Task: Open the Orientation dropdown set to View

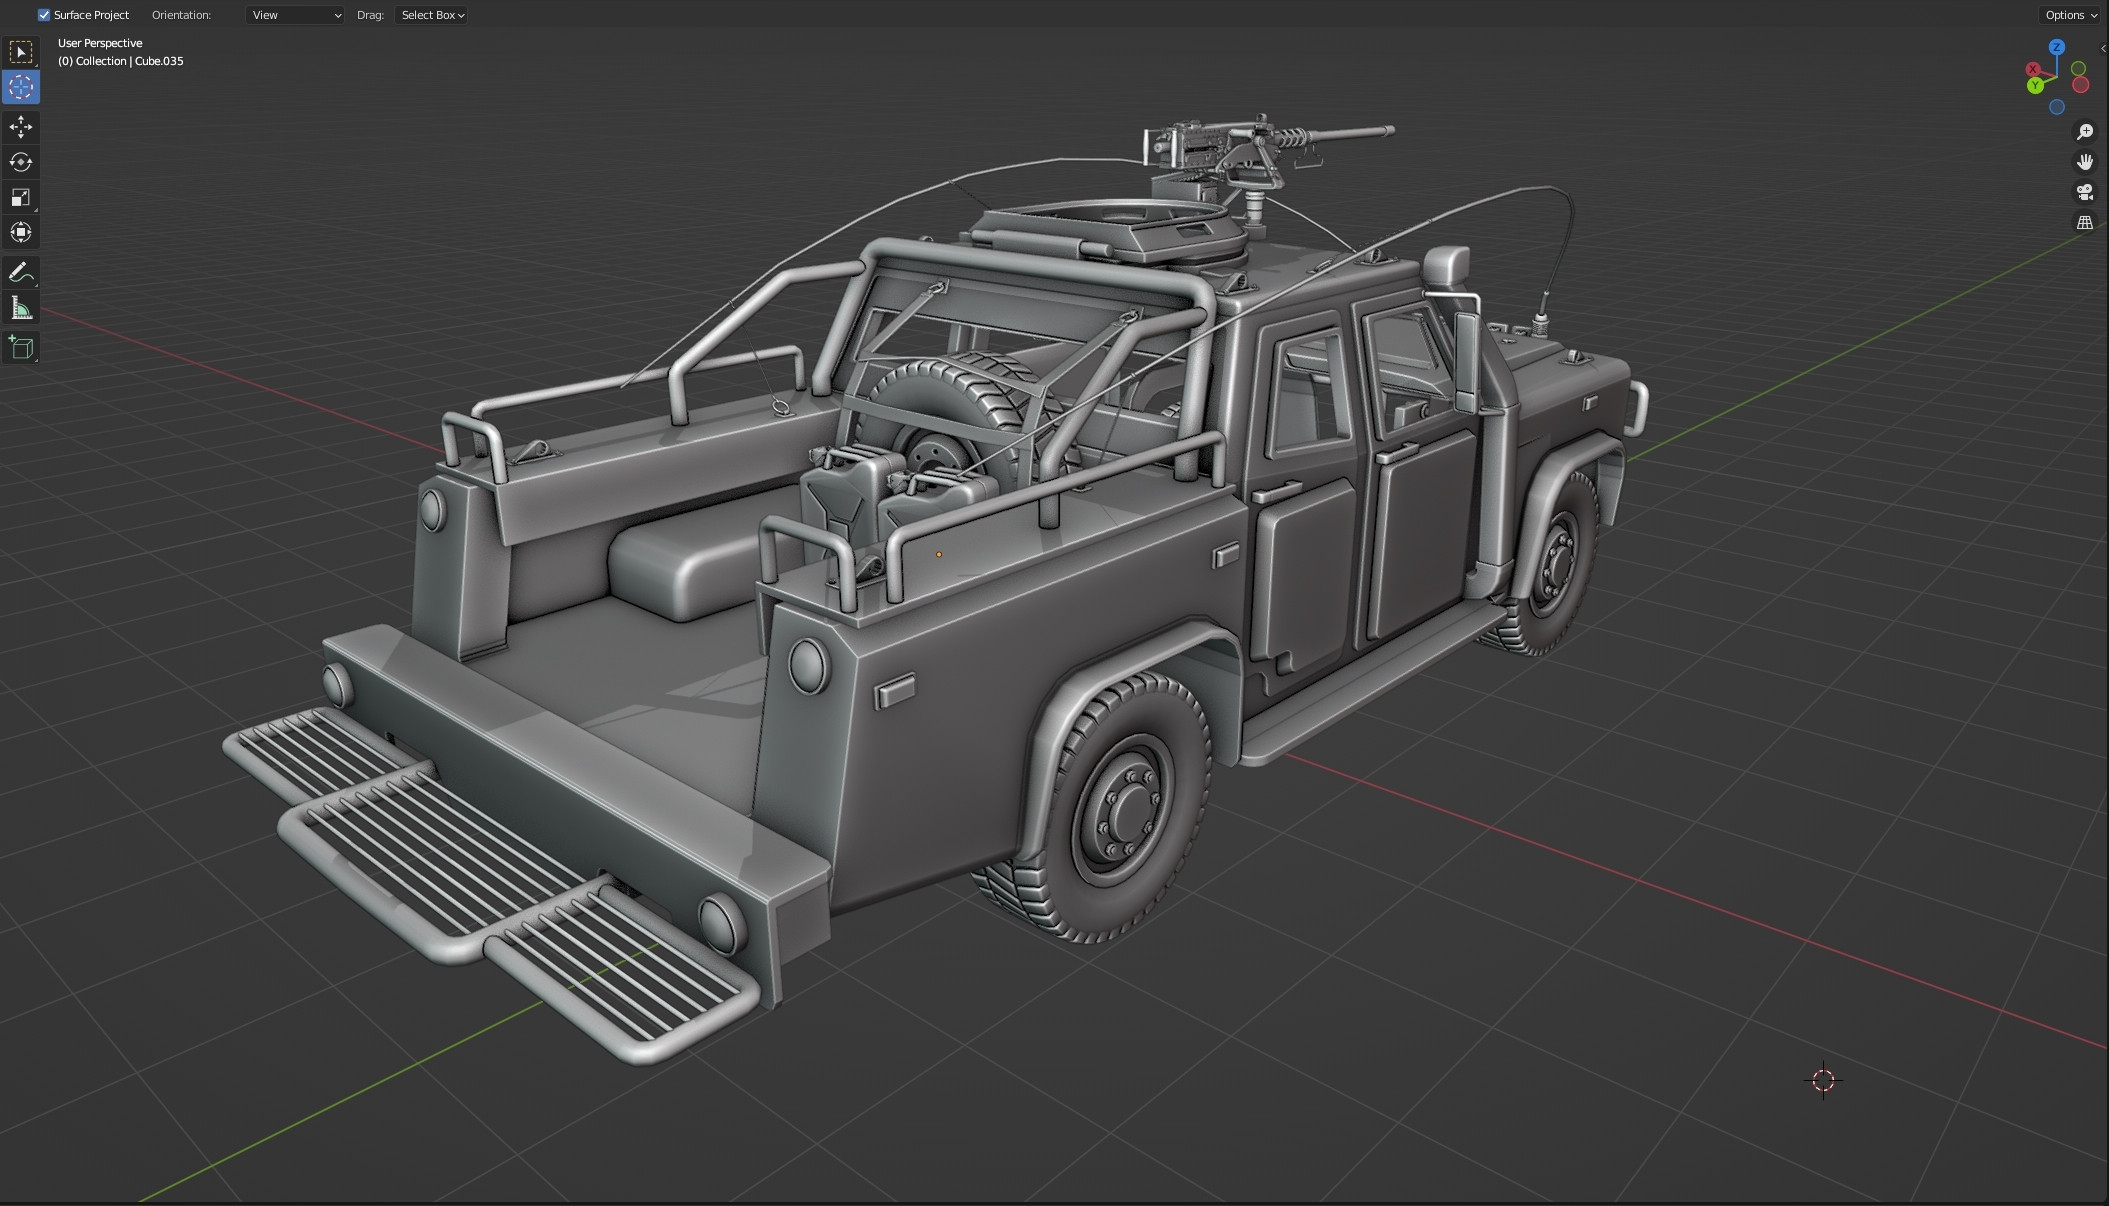Action: click(294, 15)
